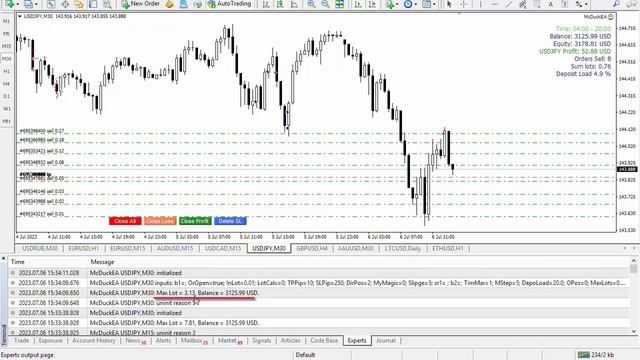This screenshot has width=640, height=360.
Task: Zoom in on the chart
Action: (311, 4)
